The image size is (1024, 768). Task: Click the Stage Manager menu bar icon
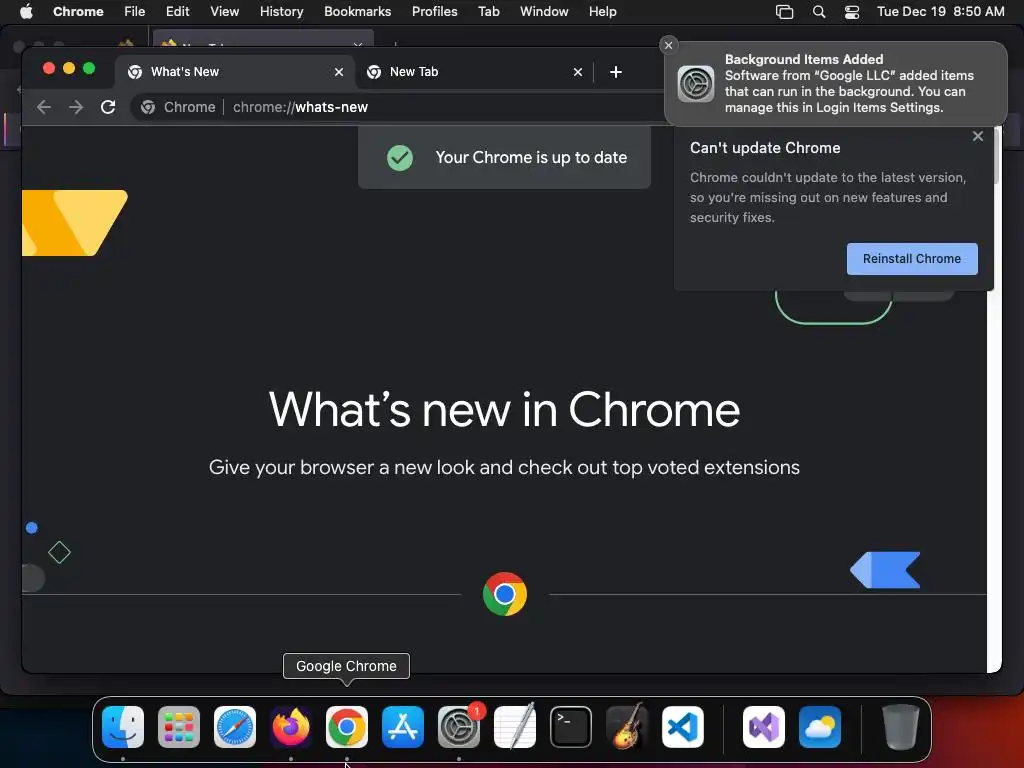(784, 12)
